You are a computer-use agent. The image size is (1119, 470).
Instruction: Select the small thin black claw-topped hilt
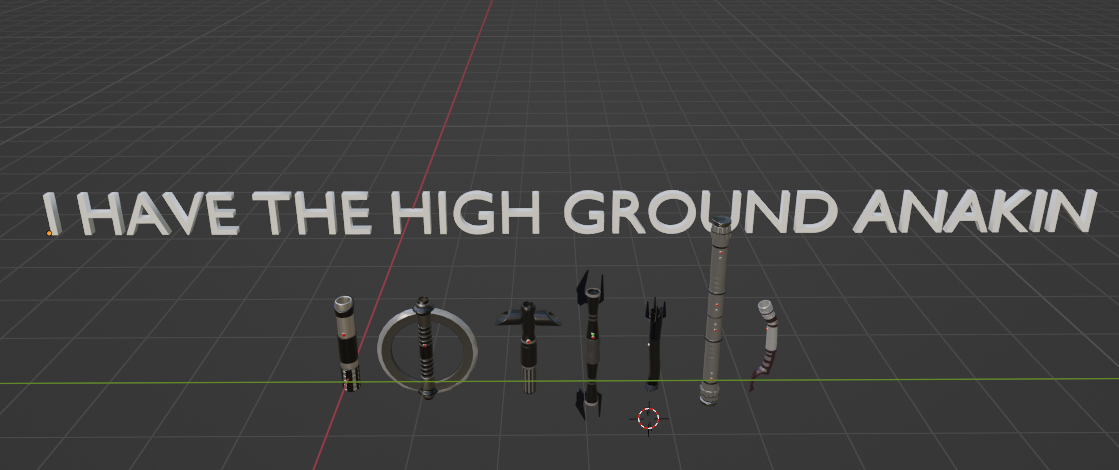654,344
